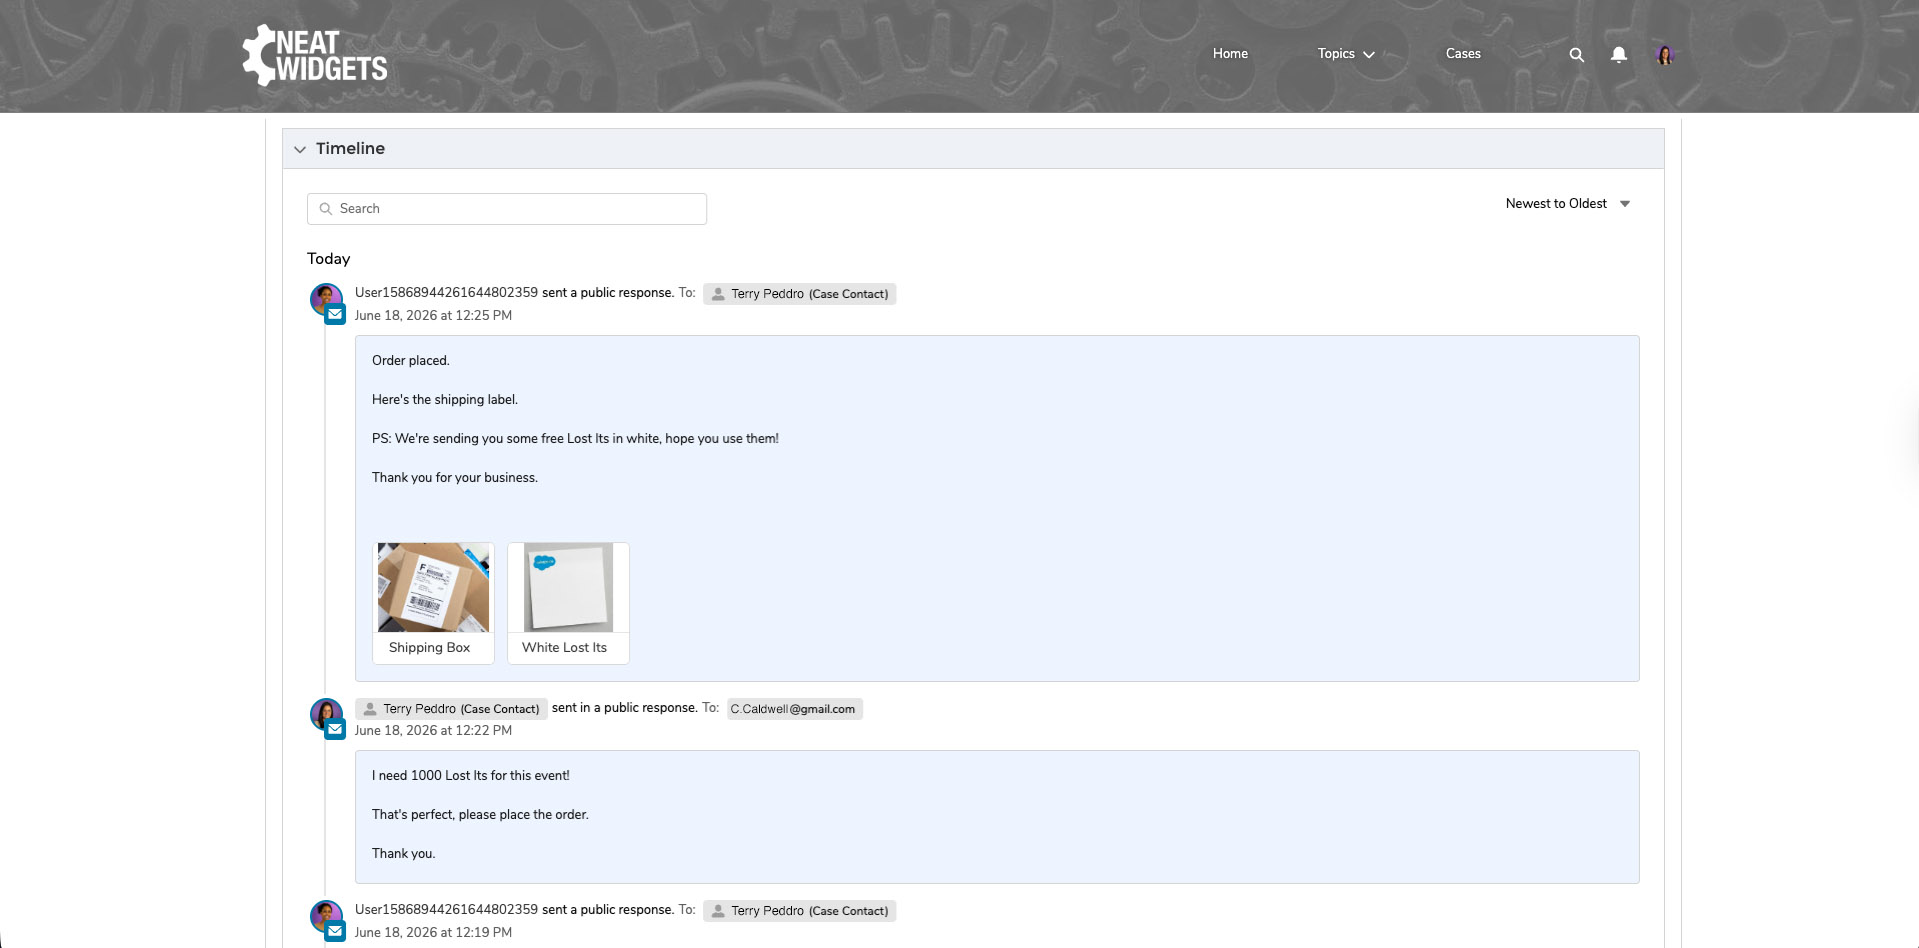Viewport: 1919px width, 948px height.
Task: Click text 'Order placed.'
Action: point(411,361)
